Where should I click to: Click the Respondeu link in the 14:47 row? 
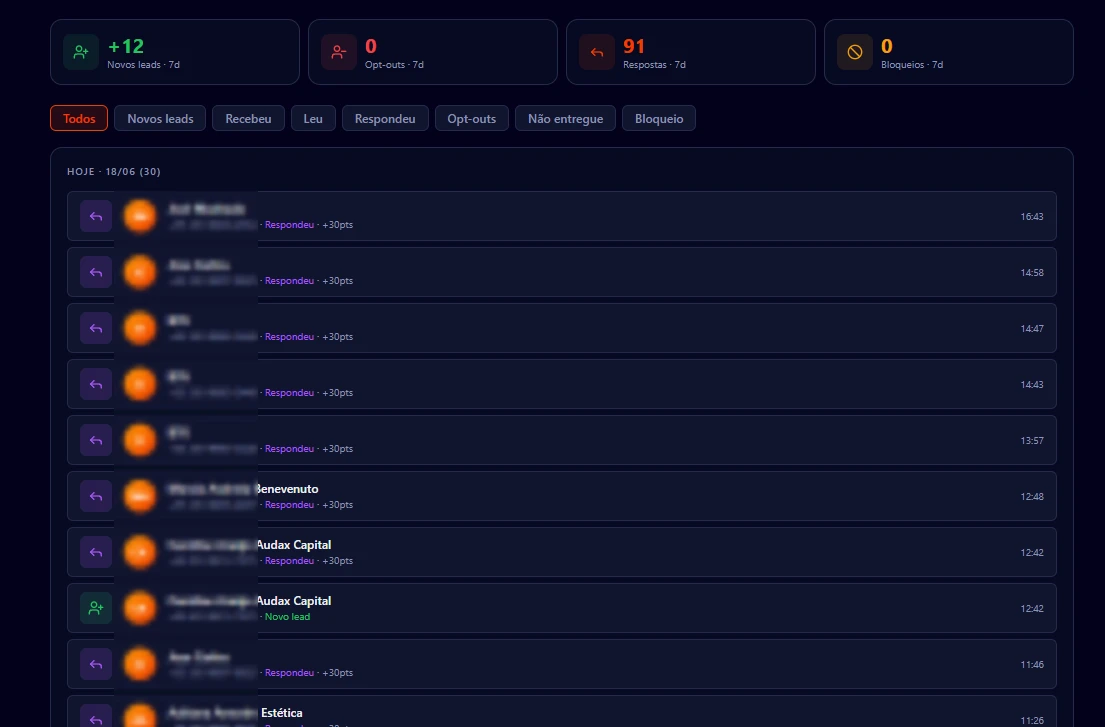point(290,337)
